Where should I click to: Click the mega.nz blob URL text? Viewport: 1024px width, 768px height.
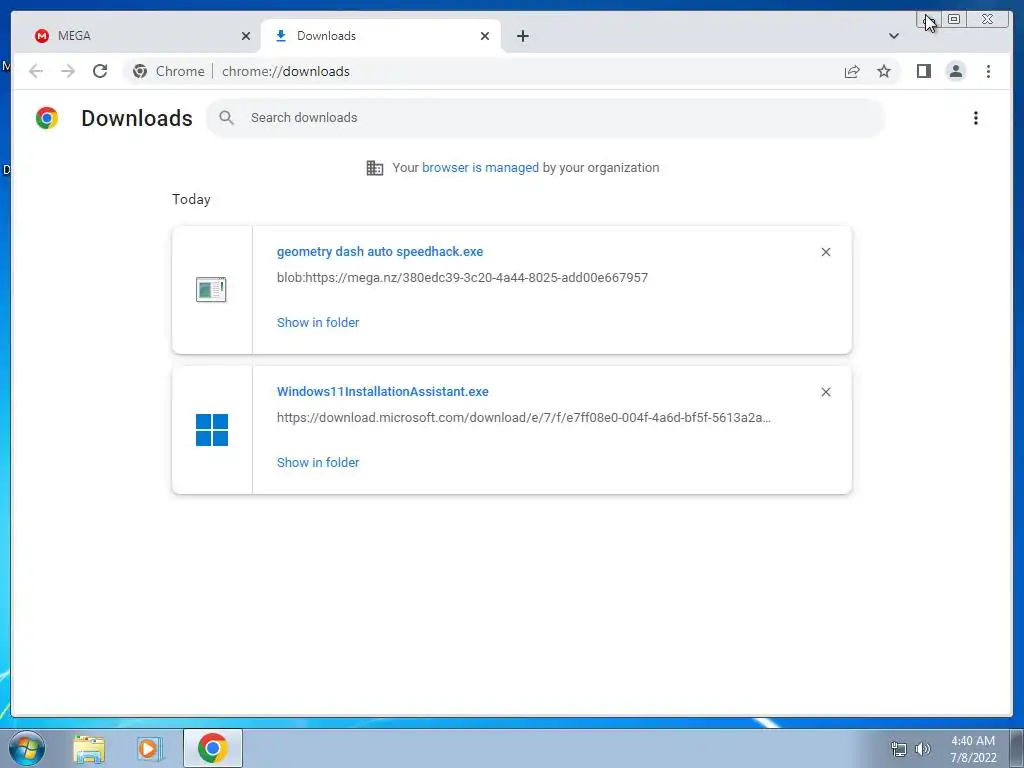tap(462, 278)
